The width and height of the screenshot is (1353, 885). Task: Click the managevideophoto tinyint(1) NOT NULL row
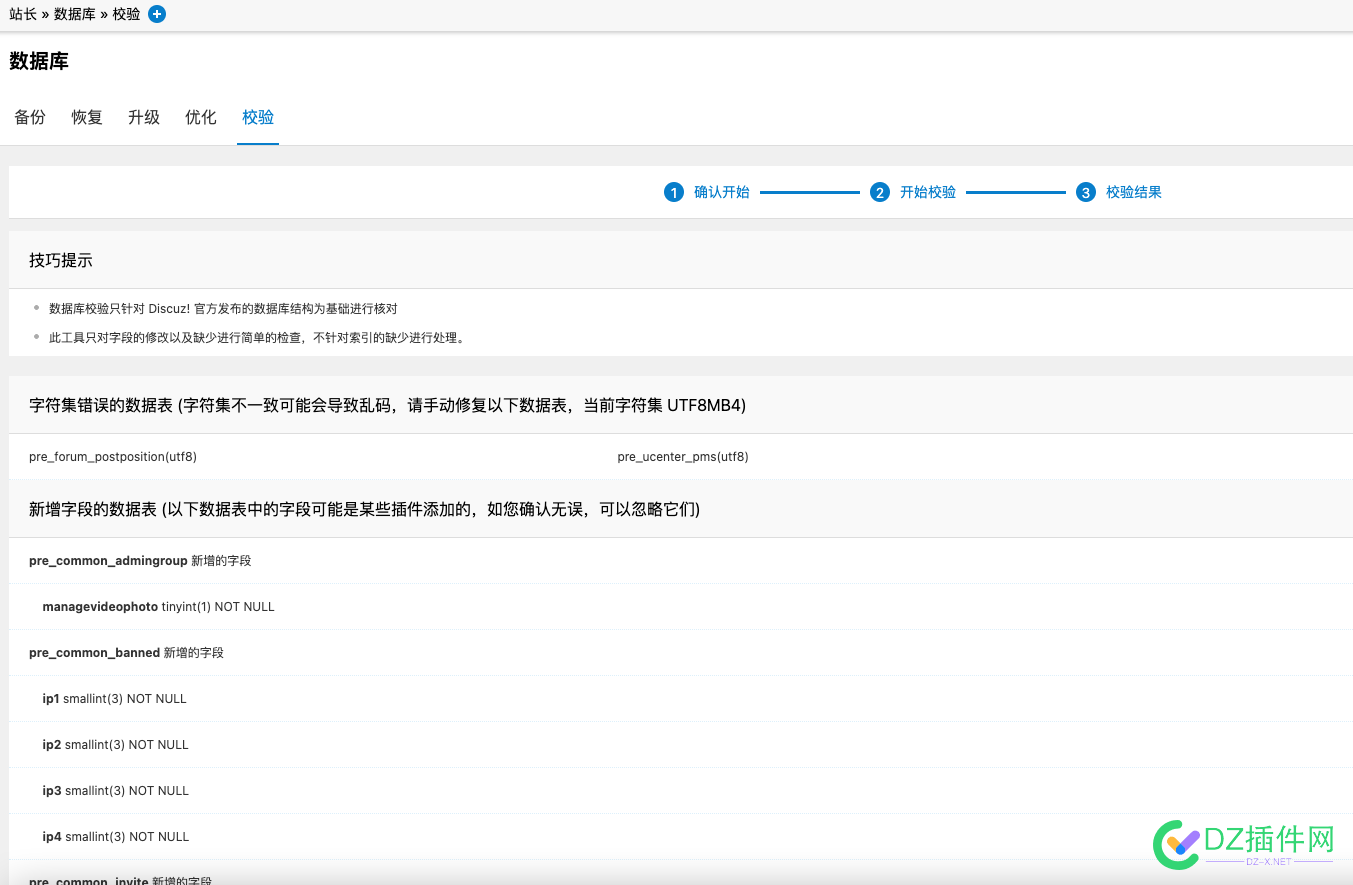(x=681, y=607)
